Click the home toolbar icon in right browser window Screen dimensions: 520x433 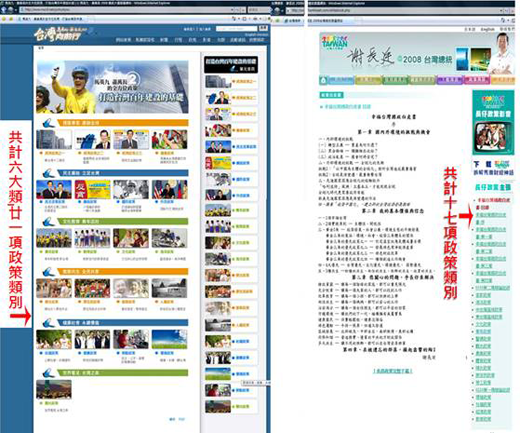[503, 20]
